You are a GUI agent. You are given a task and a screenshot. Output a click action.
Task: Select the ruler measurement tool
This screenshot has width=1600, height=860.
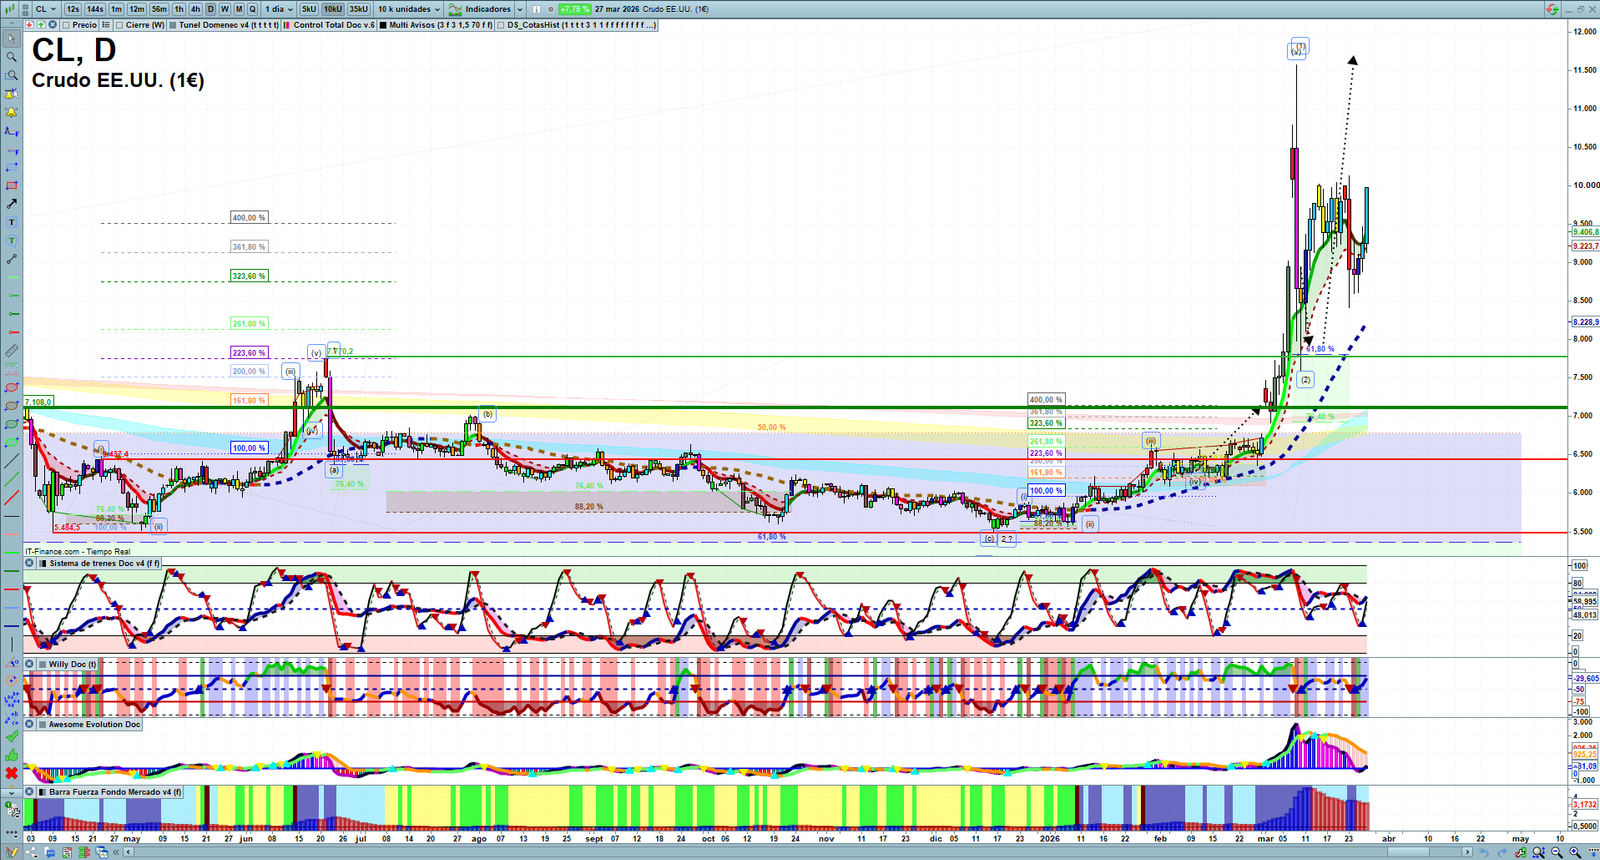coord(11,351)
